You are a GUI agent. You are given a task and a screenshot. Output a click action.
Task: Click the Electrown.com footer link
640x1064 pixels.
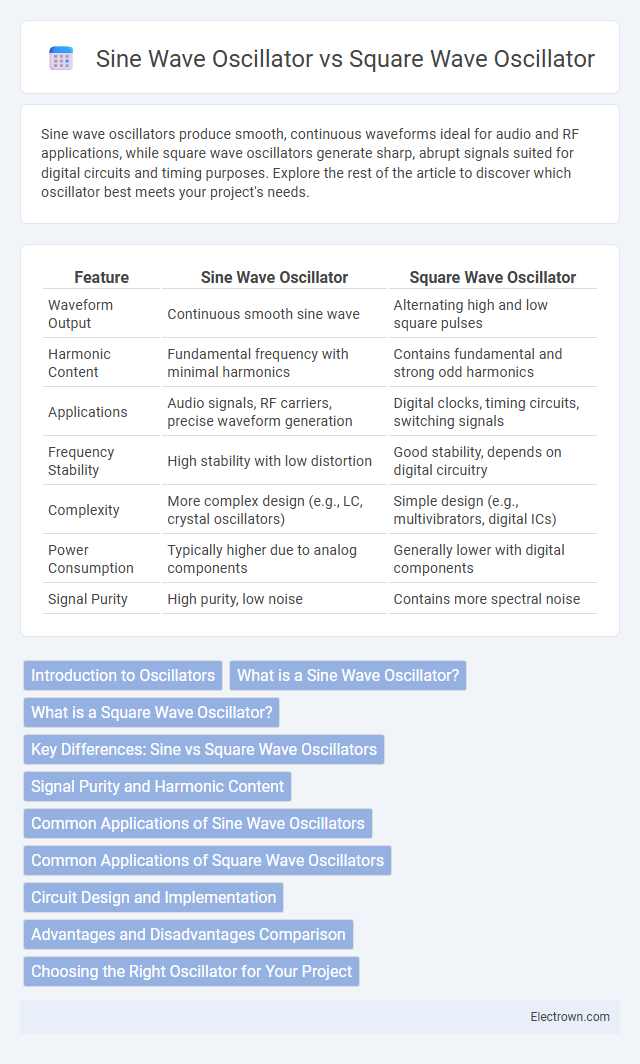coord(570,1016)
